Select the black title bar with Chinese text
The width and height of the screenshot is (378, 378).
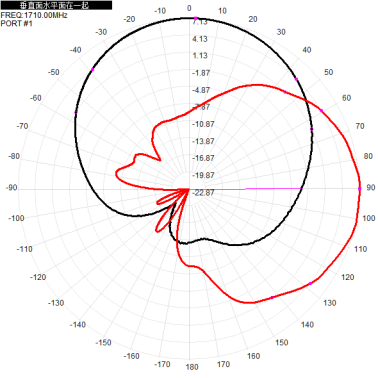coord(56,5)
